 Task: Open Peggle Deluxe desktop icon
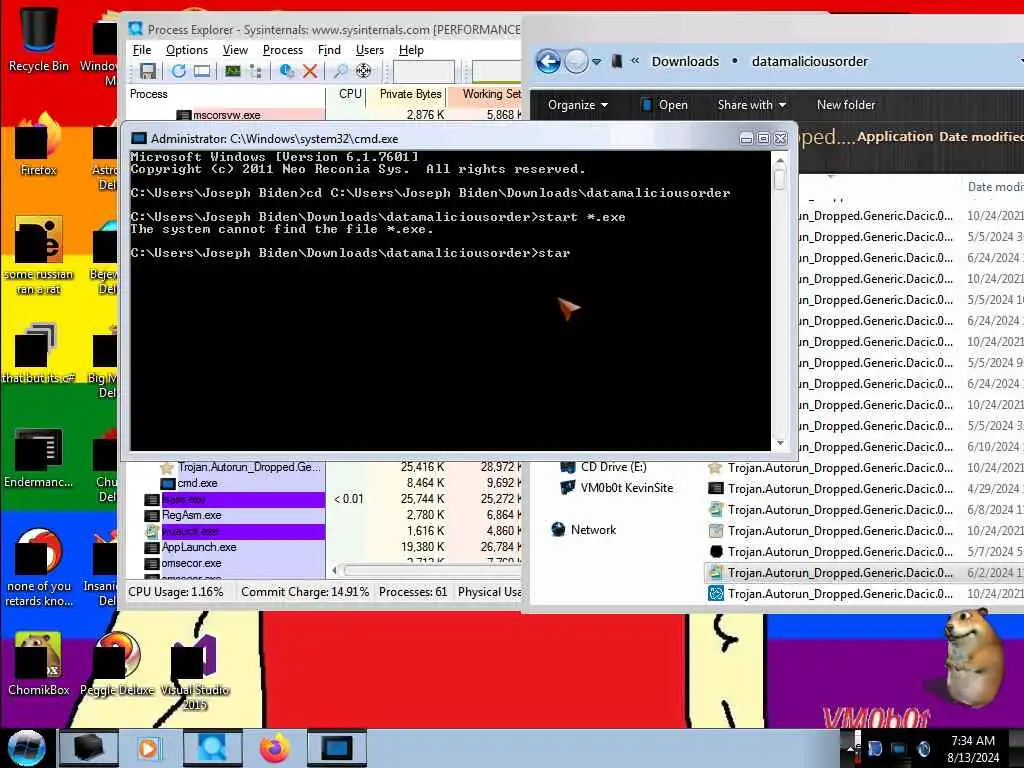point(118,664)
